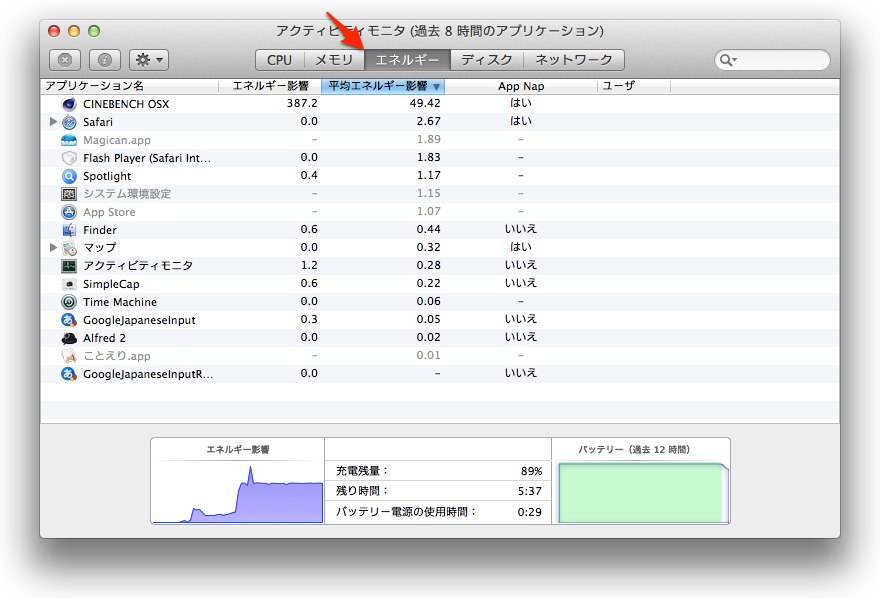880x598 pixels.
Task: Click the Time Machine icon
Action: click(x=69, y=302)
